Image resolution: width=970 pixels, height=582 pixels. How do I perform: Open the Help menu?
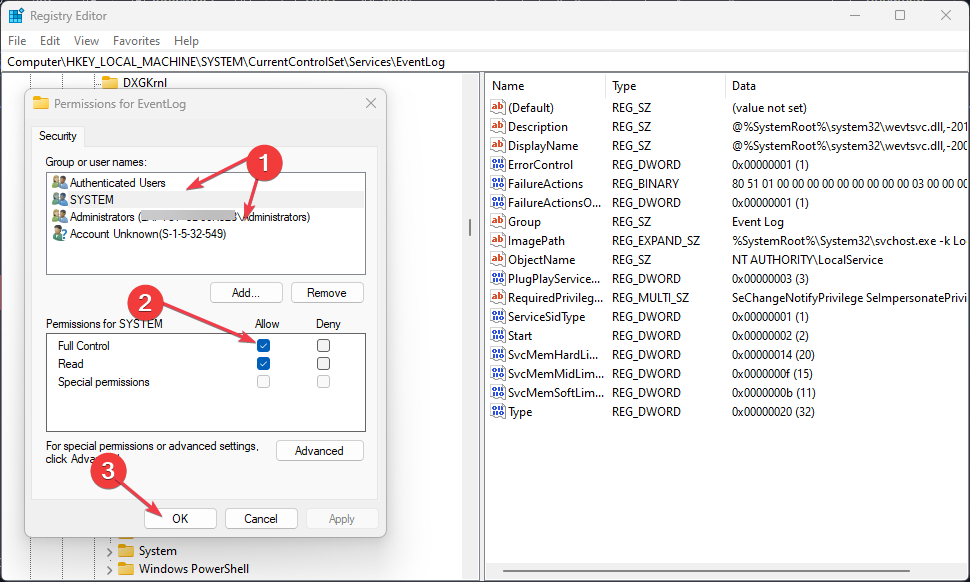[x=186, y=41]
